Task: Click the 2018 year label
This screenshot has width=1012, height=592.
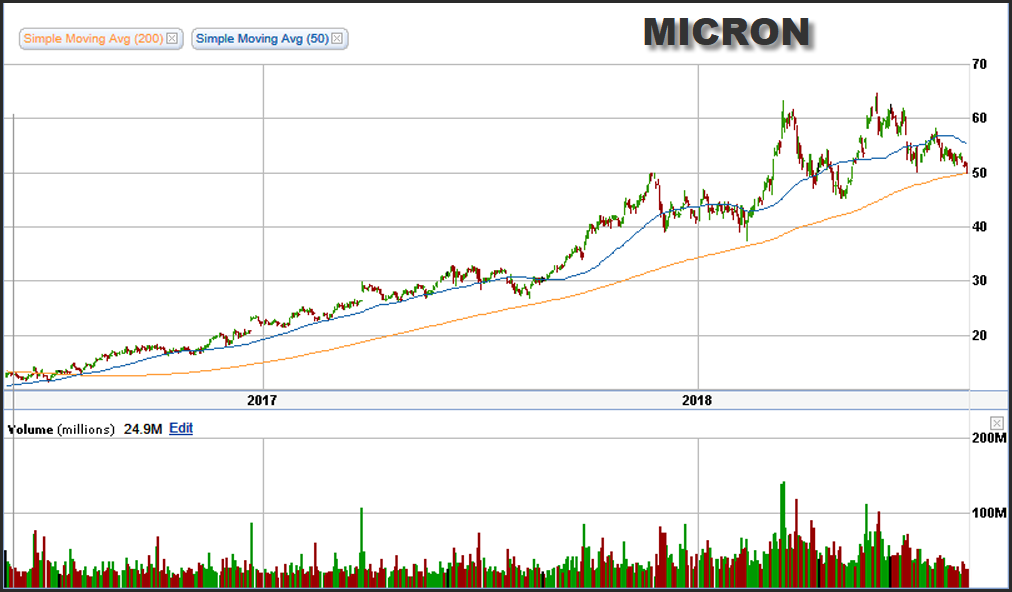Action: (697, 400)
